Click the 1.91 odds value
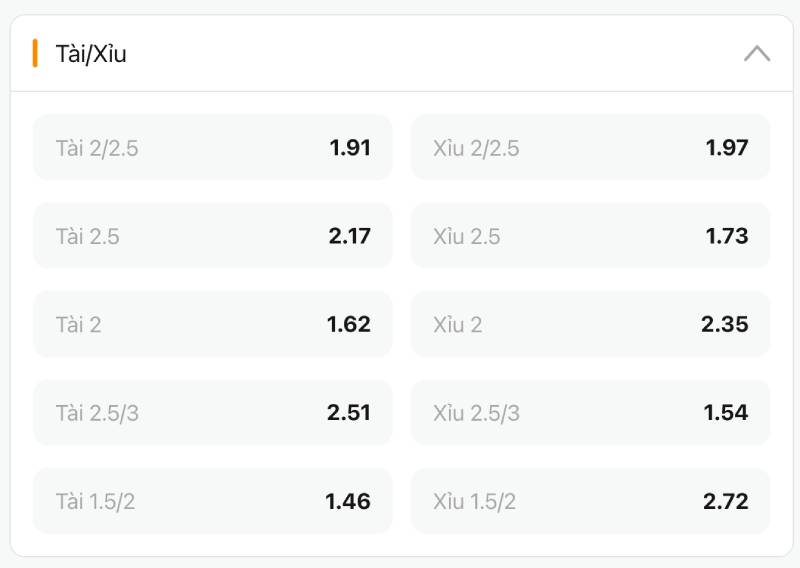800x568 pixels. (350, 148)
